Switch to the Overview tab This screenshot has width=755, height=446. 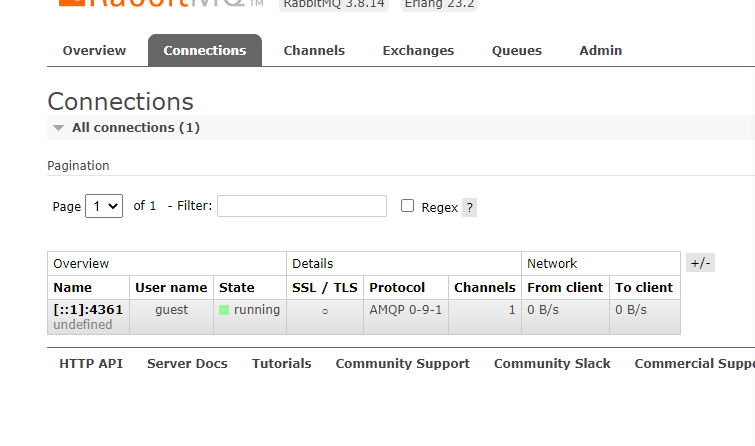point(94,50)
